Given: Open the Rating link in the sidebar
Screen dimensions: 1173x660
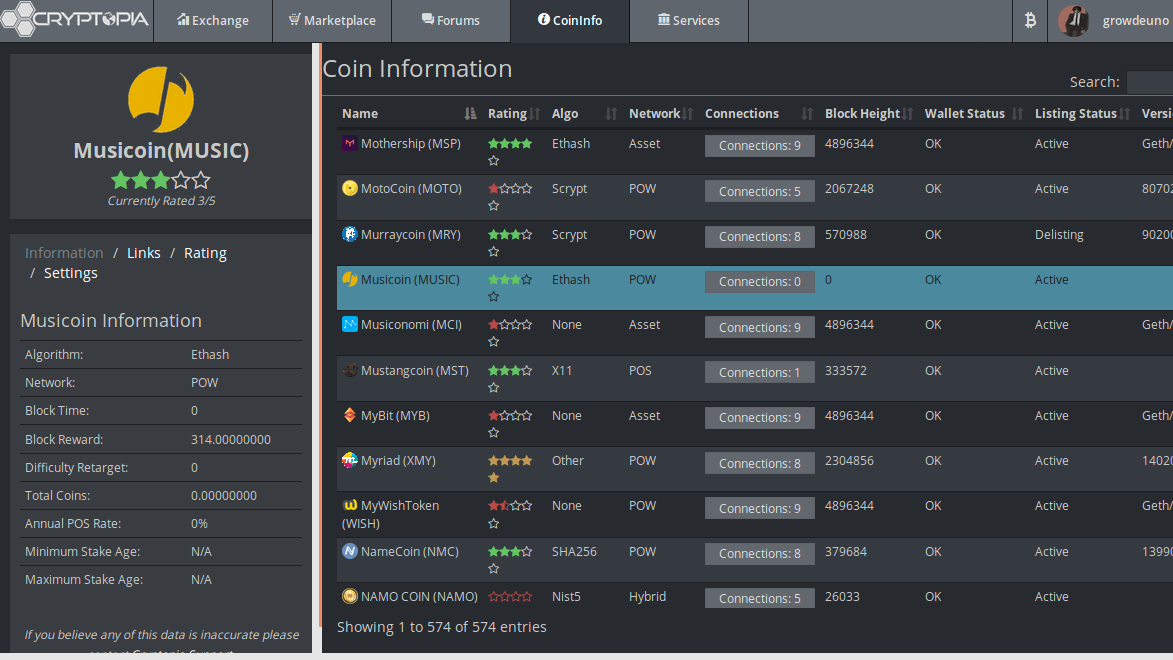Looking at the screenshot, I should tap(204, 252).
